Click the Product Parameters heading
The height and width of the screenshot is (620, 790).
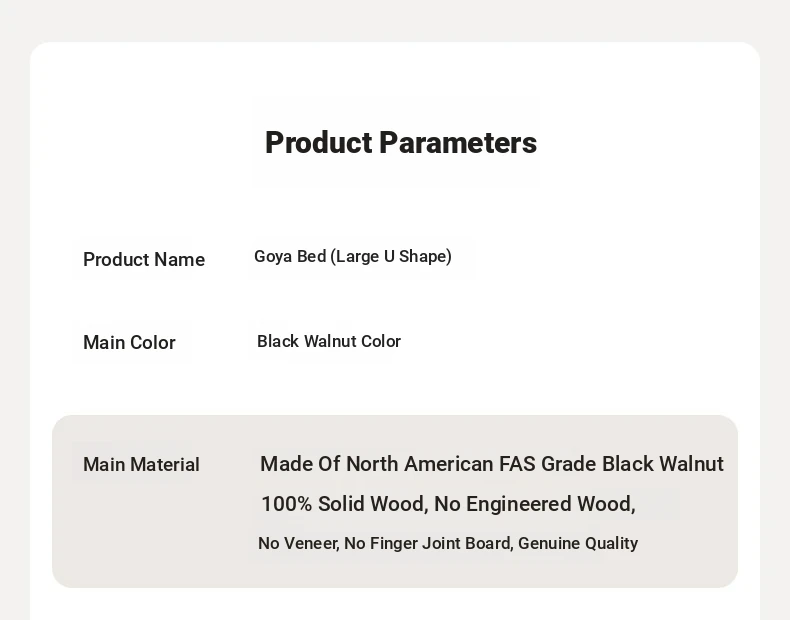click(x=401, y=143)
